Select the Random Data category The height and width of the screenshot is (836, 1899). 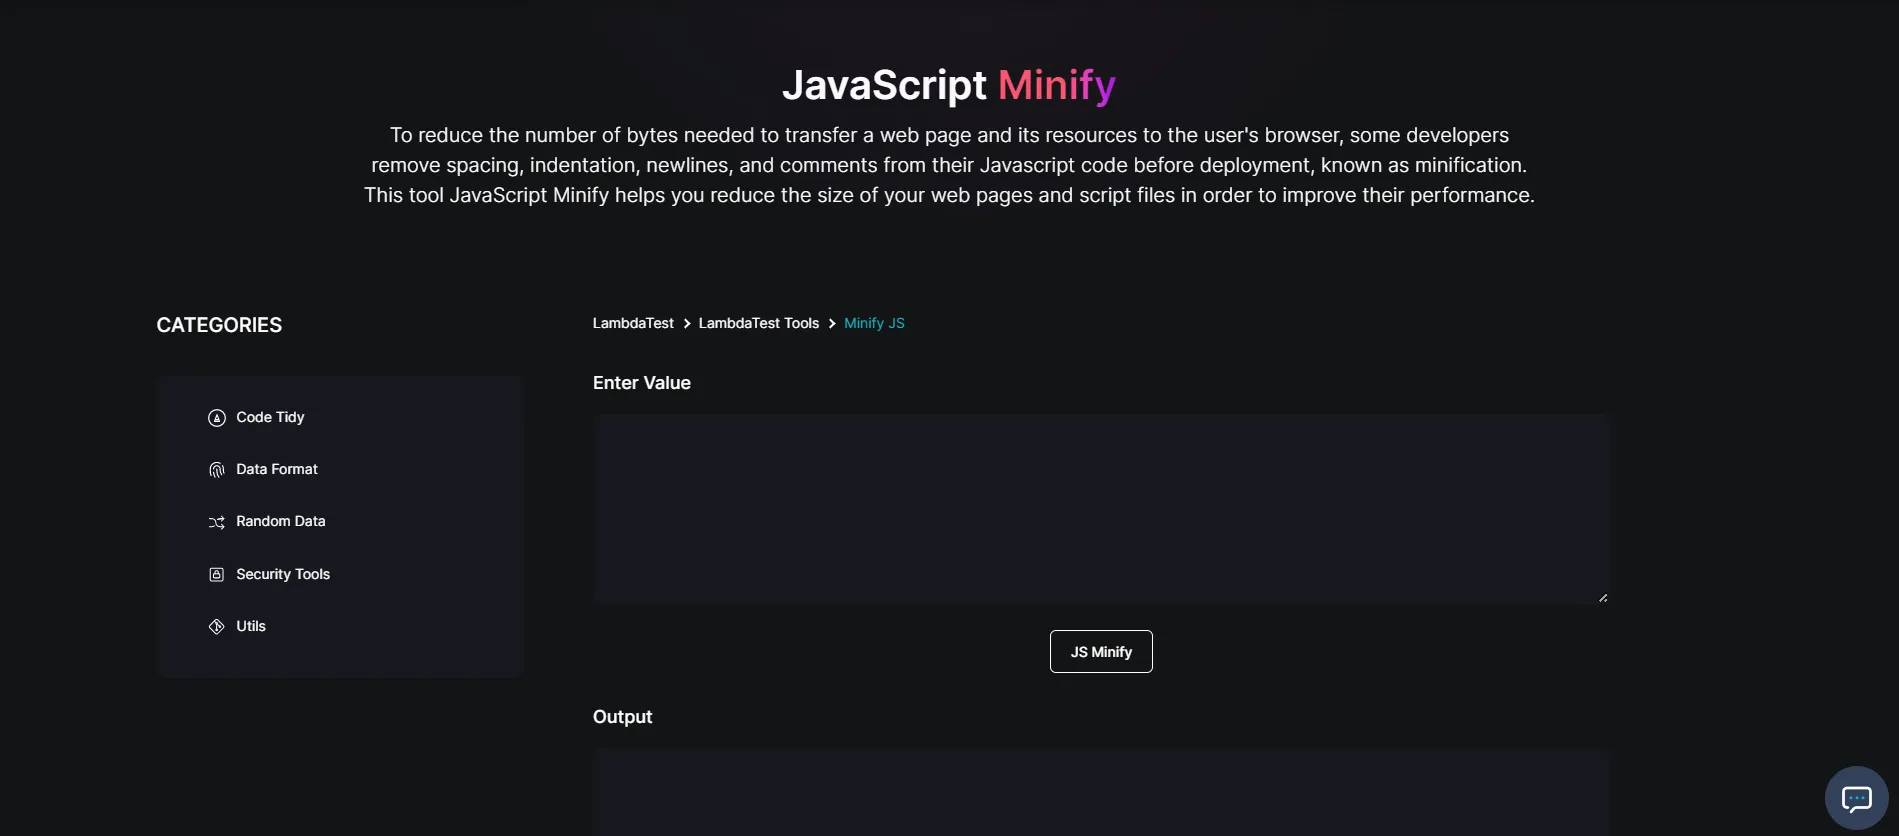[x=281, y=521]
